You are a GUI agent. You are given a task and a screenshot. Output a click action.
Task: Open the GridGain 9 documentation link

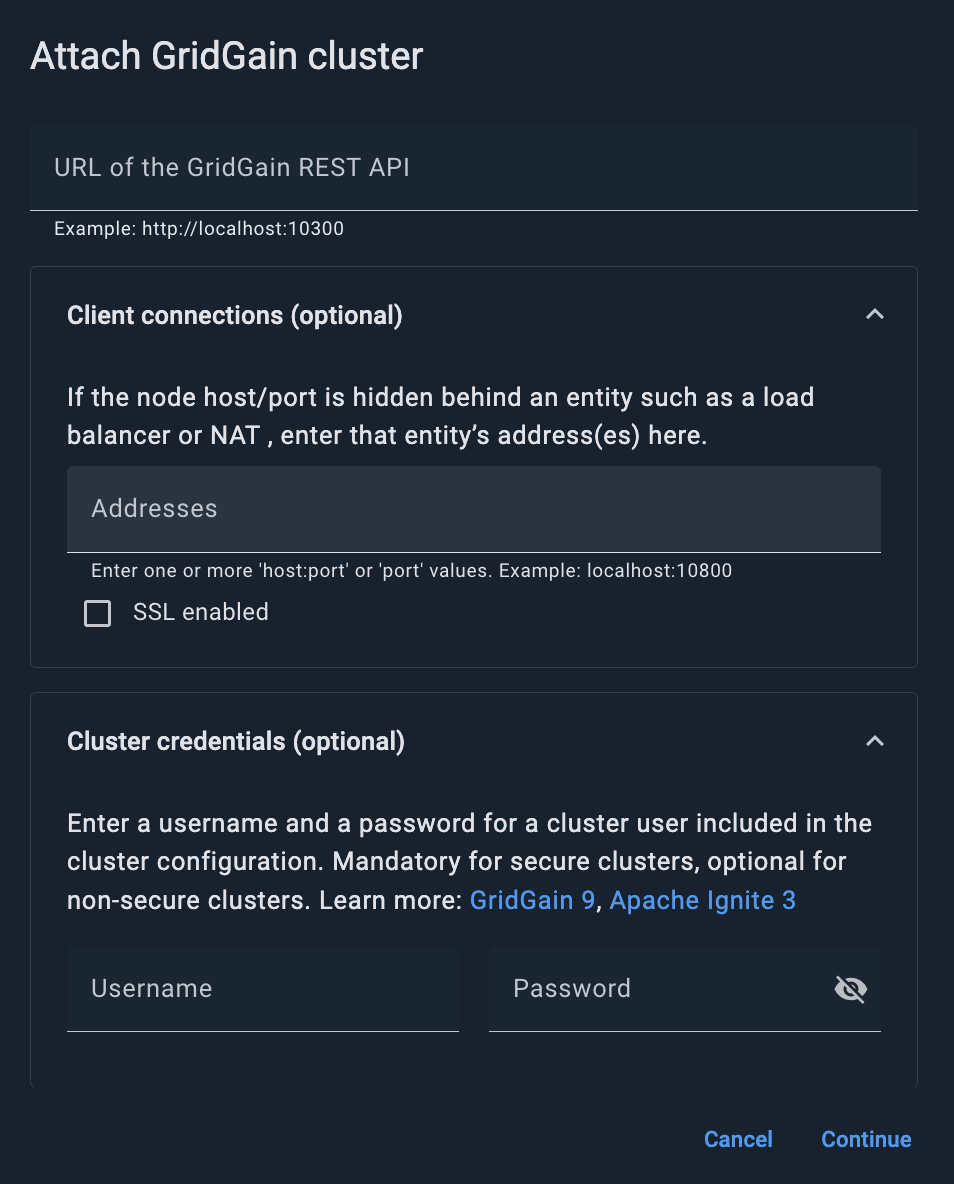pyautogui.click(x=533, y=900)
